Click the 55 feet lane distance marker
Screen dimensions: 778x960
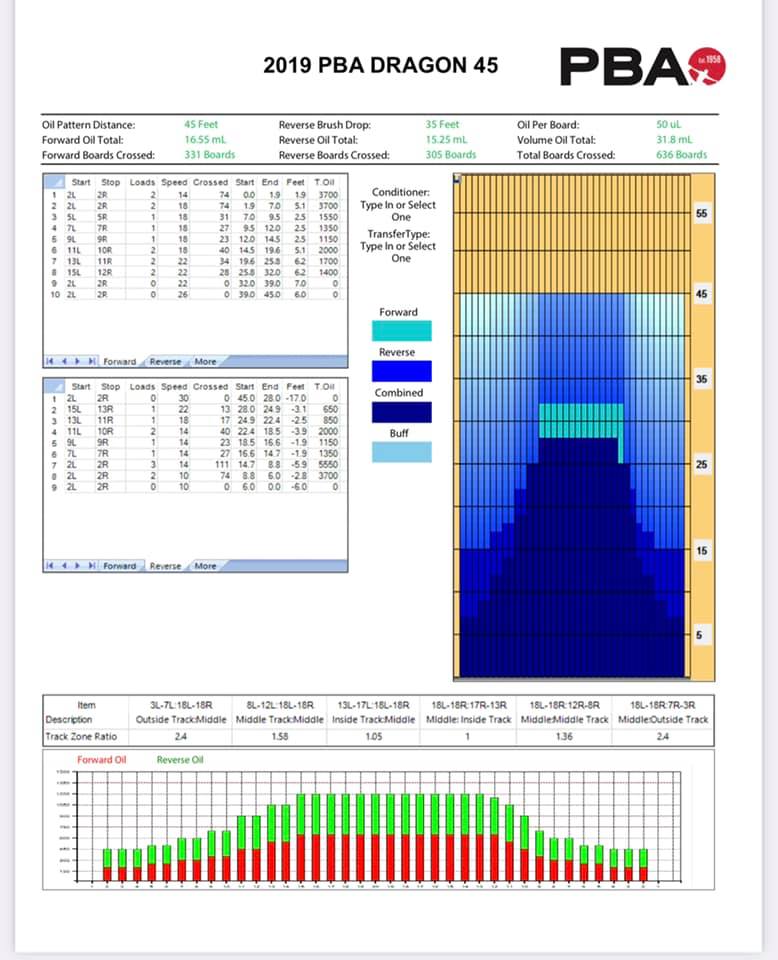701,214
